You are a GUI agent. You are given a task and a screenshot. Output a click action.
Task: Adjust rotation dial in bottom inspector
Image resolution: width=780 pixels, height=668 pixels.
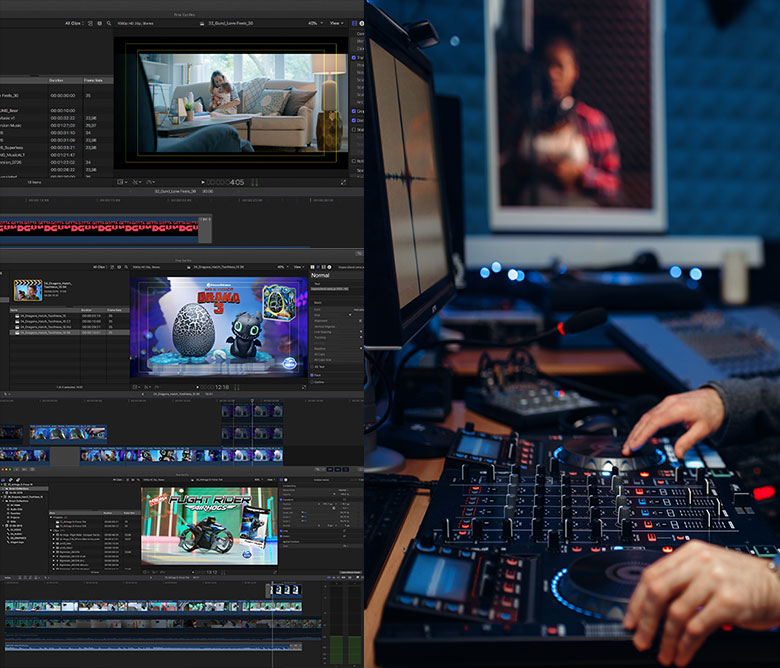coord(333,508)
